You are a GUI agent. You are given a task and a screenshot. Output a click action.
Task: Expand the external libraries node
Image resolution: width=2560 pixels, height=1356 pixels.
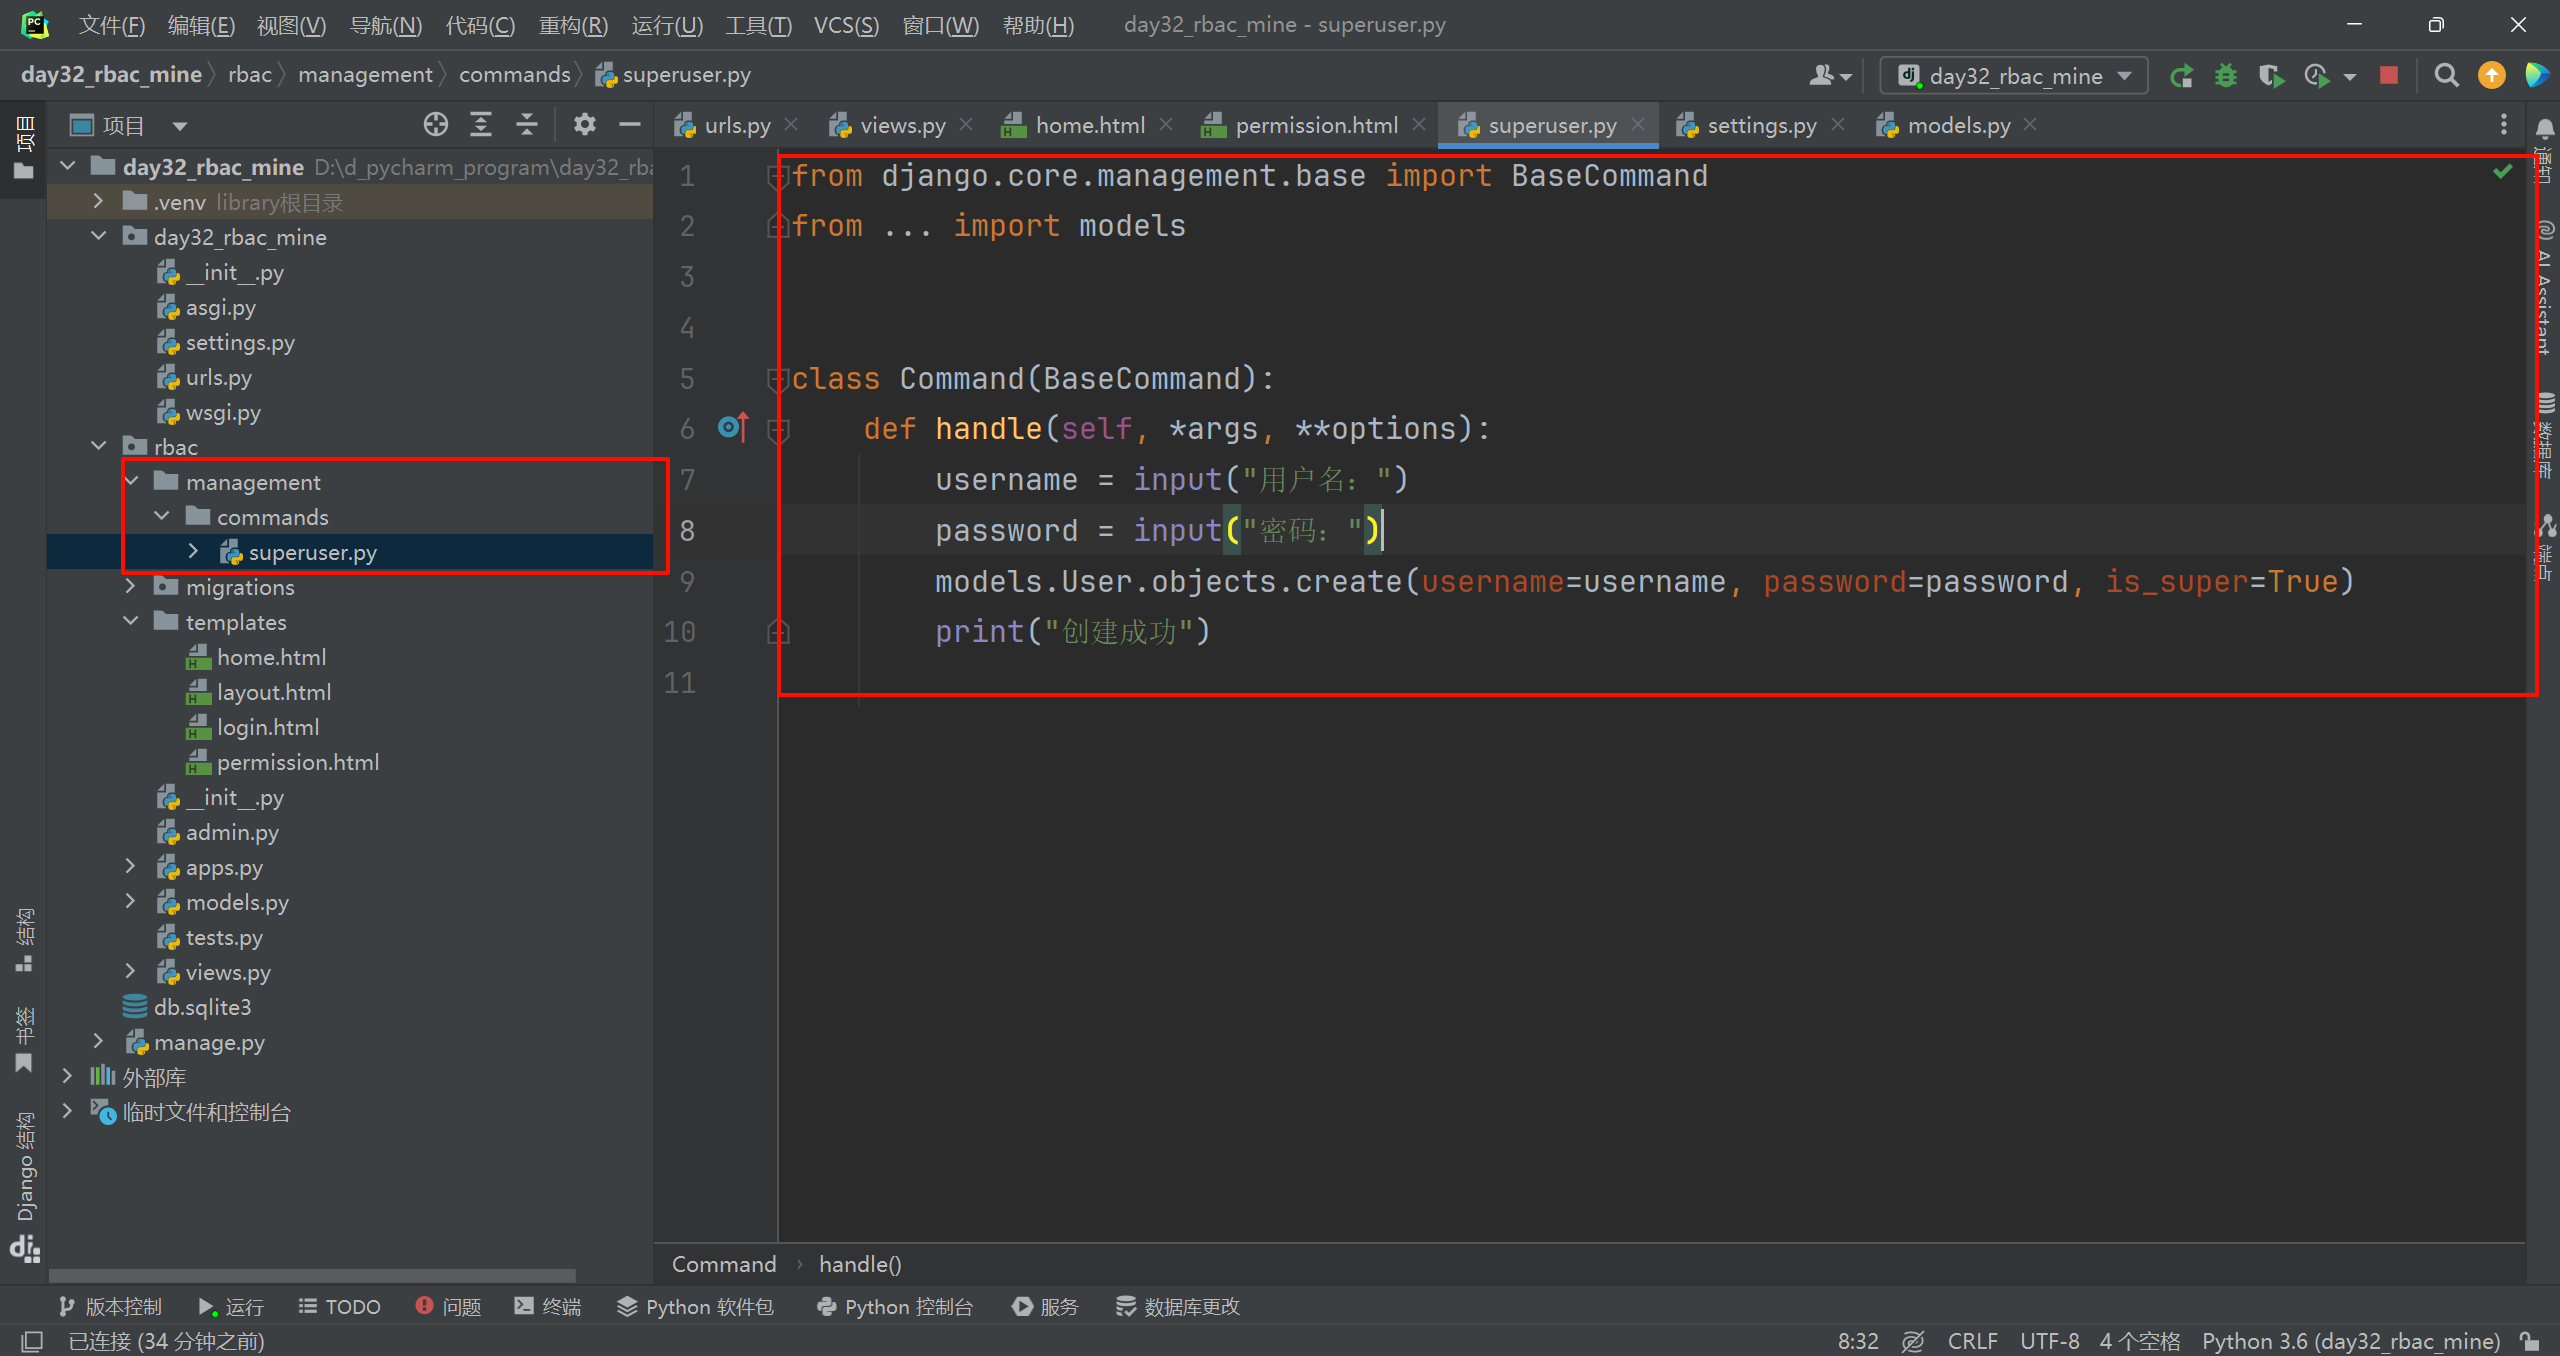pyautogui.click(x=67, y=1076)
